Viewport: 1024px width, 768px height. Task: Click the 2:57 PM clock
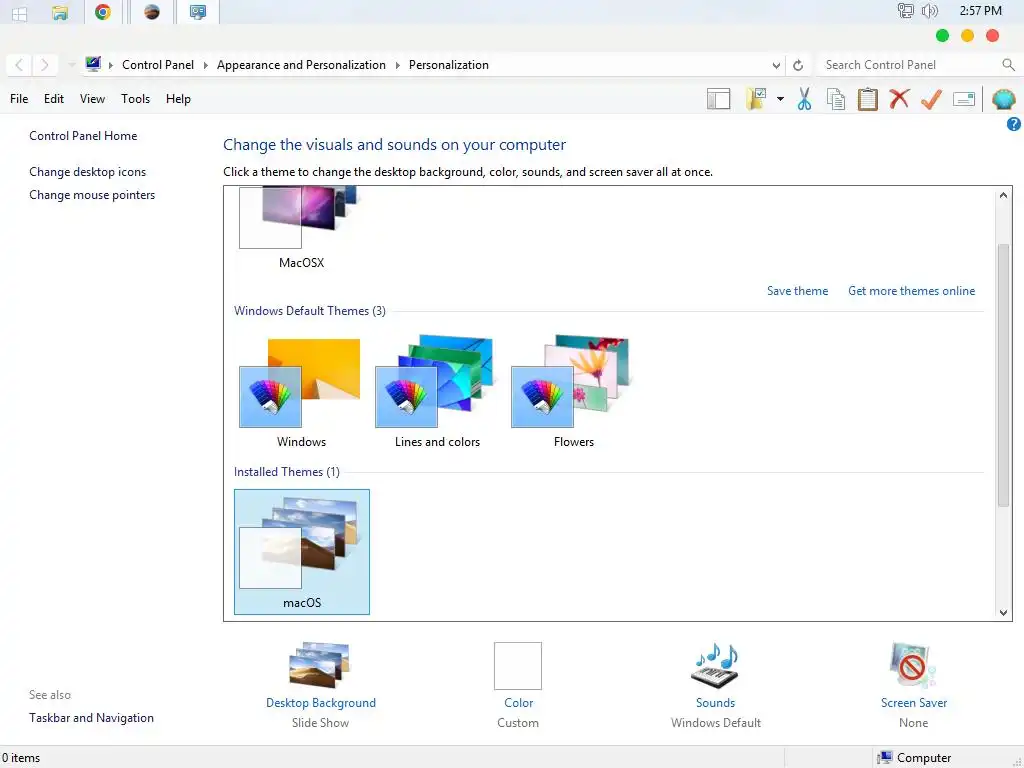coord(980,10)
